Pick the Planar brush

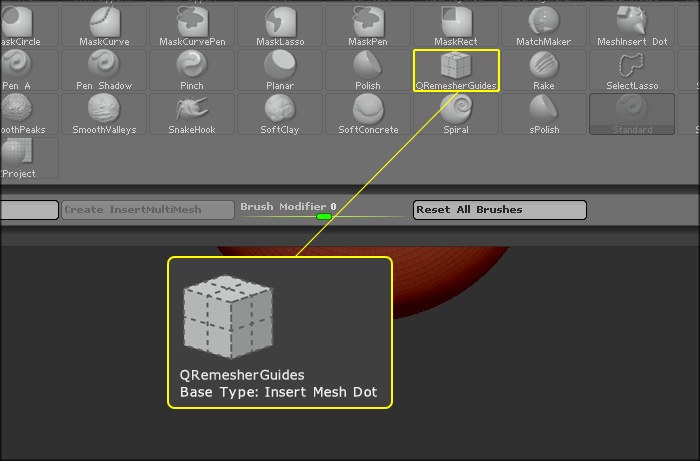pos(280,70)
